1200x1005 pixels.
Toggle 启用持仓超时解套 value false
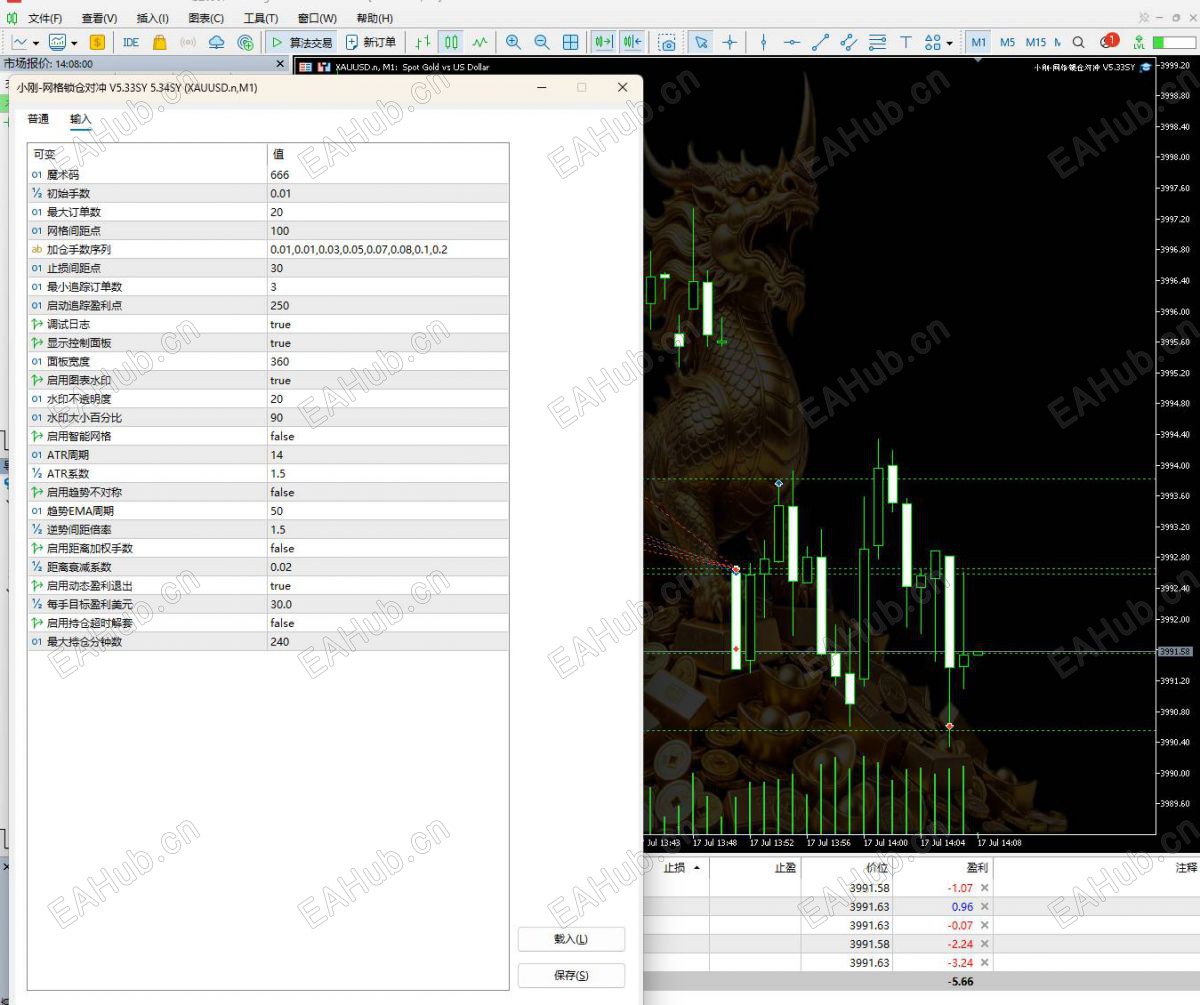coord(387,623)
